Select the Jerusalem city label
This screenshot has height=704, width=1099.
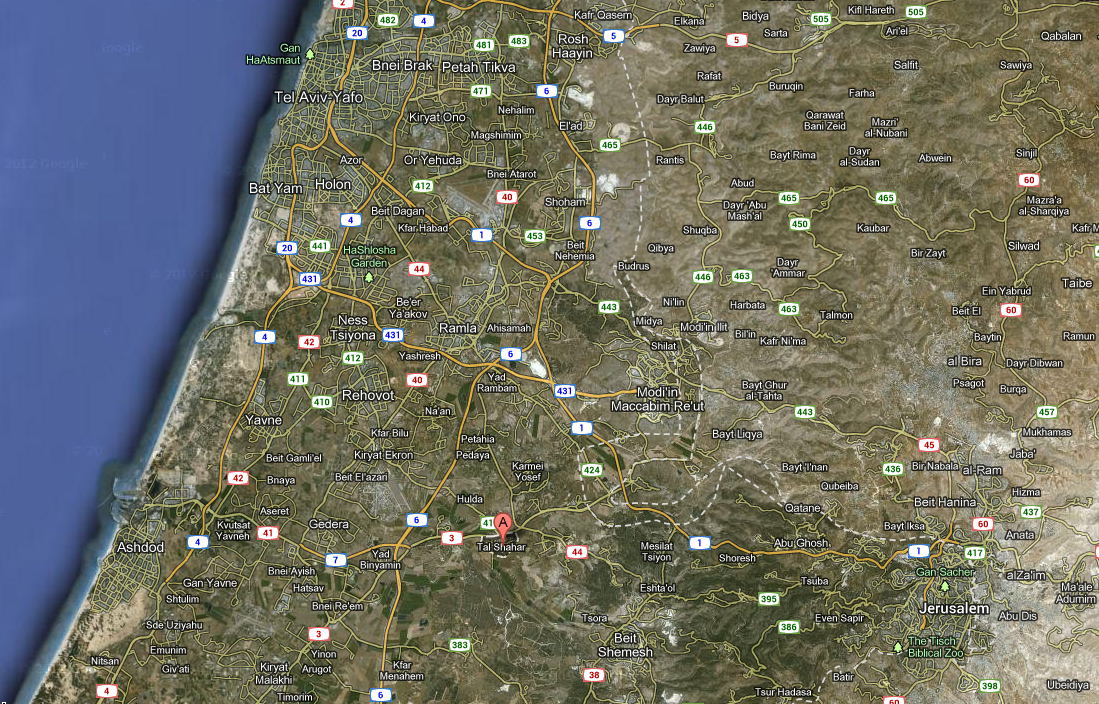955,608
